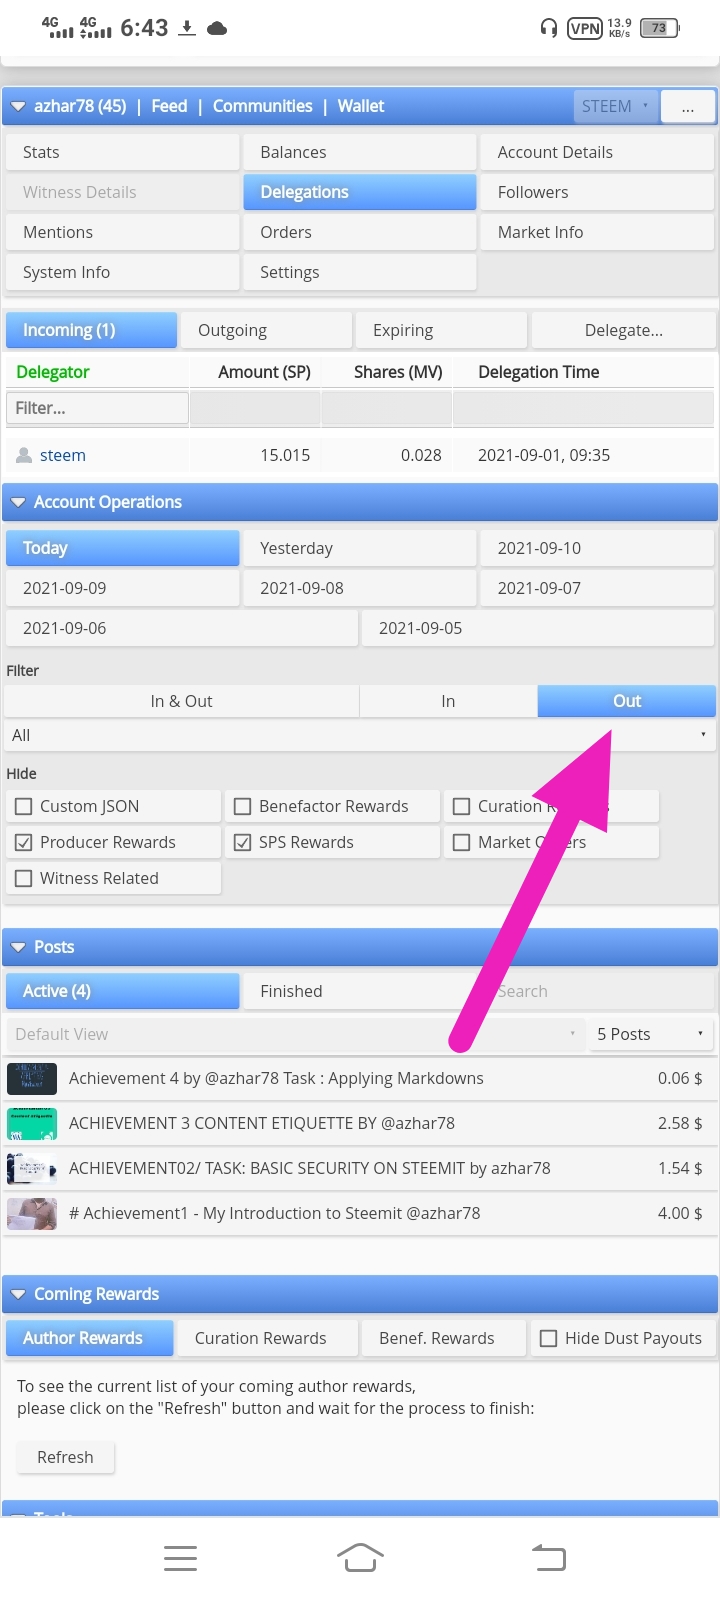Collapse the azhar78 account header triangle

[18, 106]
